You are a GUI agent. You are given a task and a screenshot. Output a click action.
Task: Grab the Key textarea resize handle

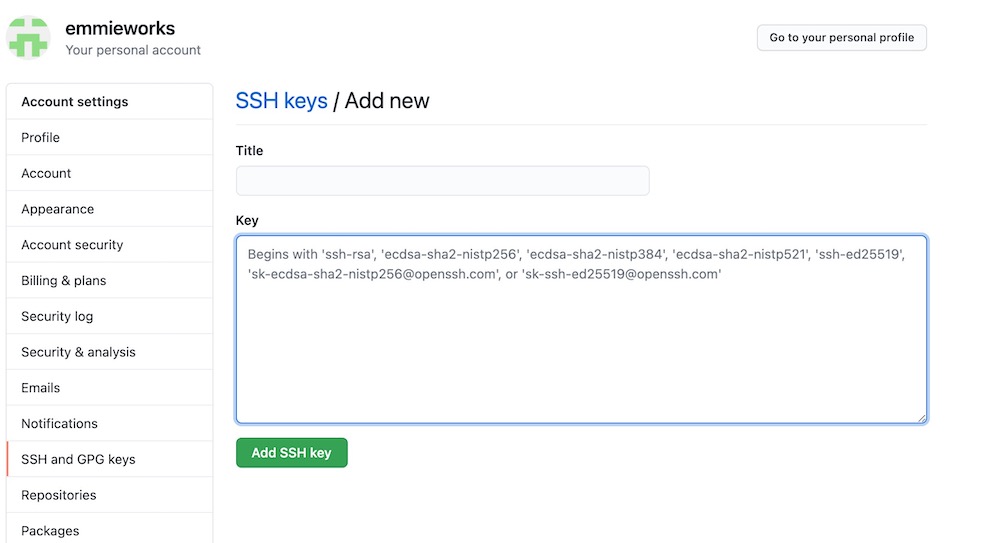pos(922,419)
